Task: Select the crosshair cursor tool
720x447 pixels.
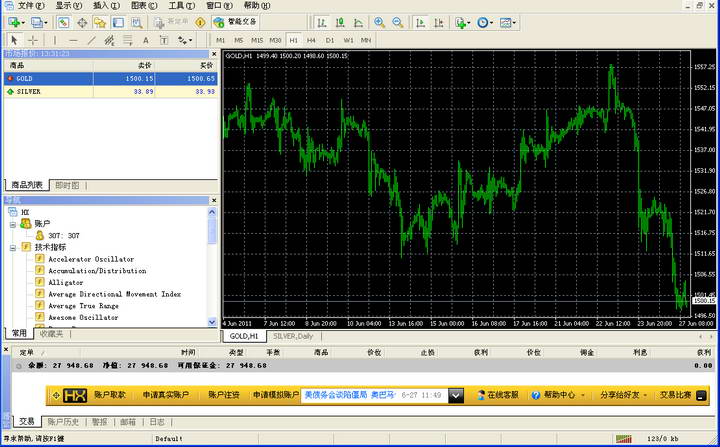Action: pos(33,40)
